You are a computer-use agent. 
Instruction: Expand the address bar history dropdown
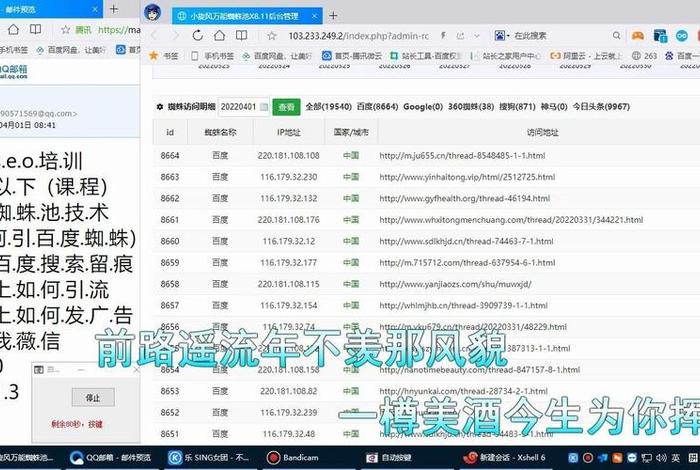coord(477,36)
